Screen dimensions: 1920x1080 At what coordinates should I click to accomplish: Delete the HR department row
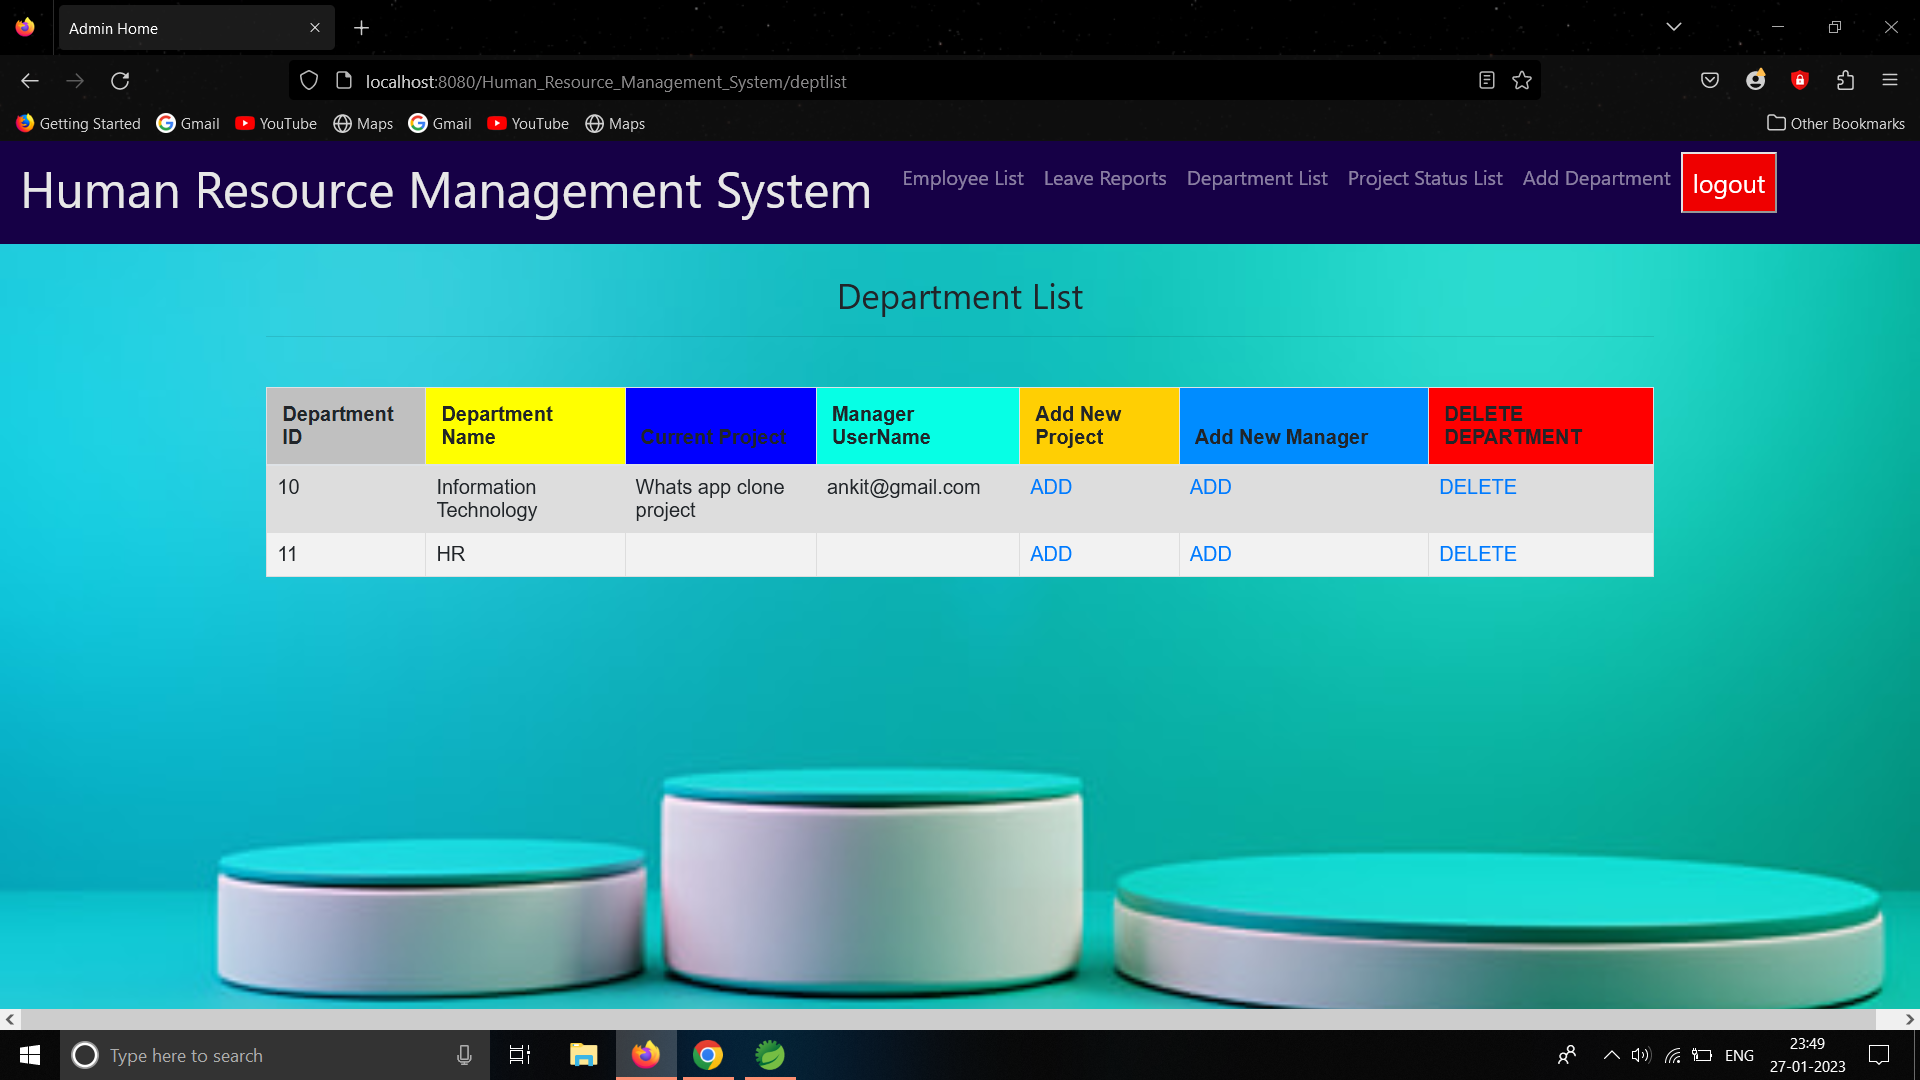pos(1477,554)
